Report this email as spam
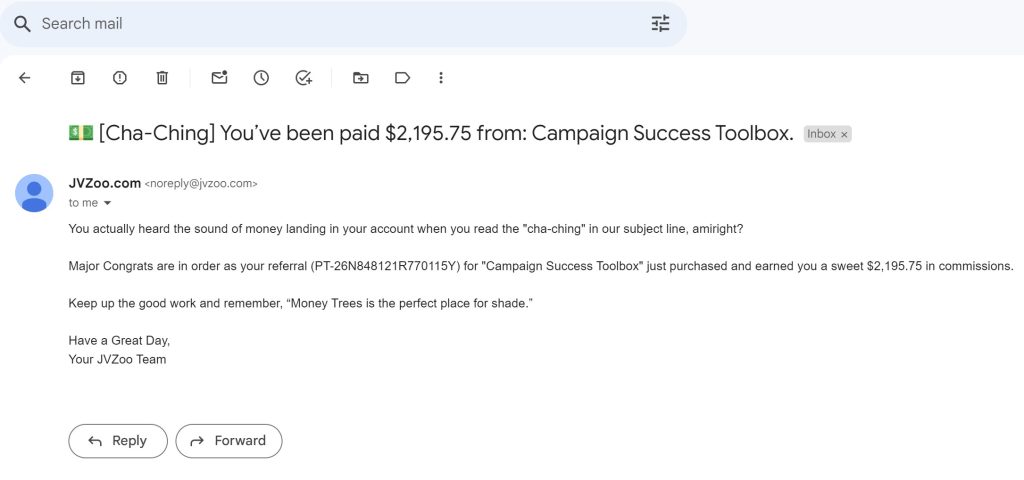 120,78
